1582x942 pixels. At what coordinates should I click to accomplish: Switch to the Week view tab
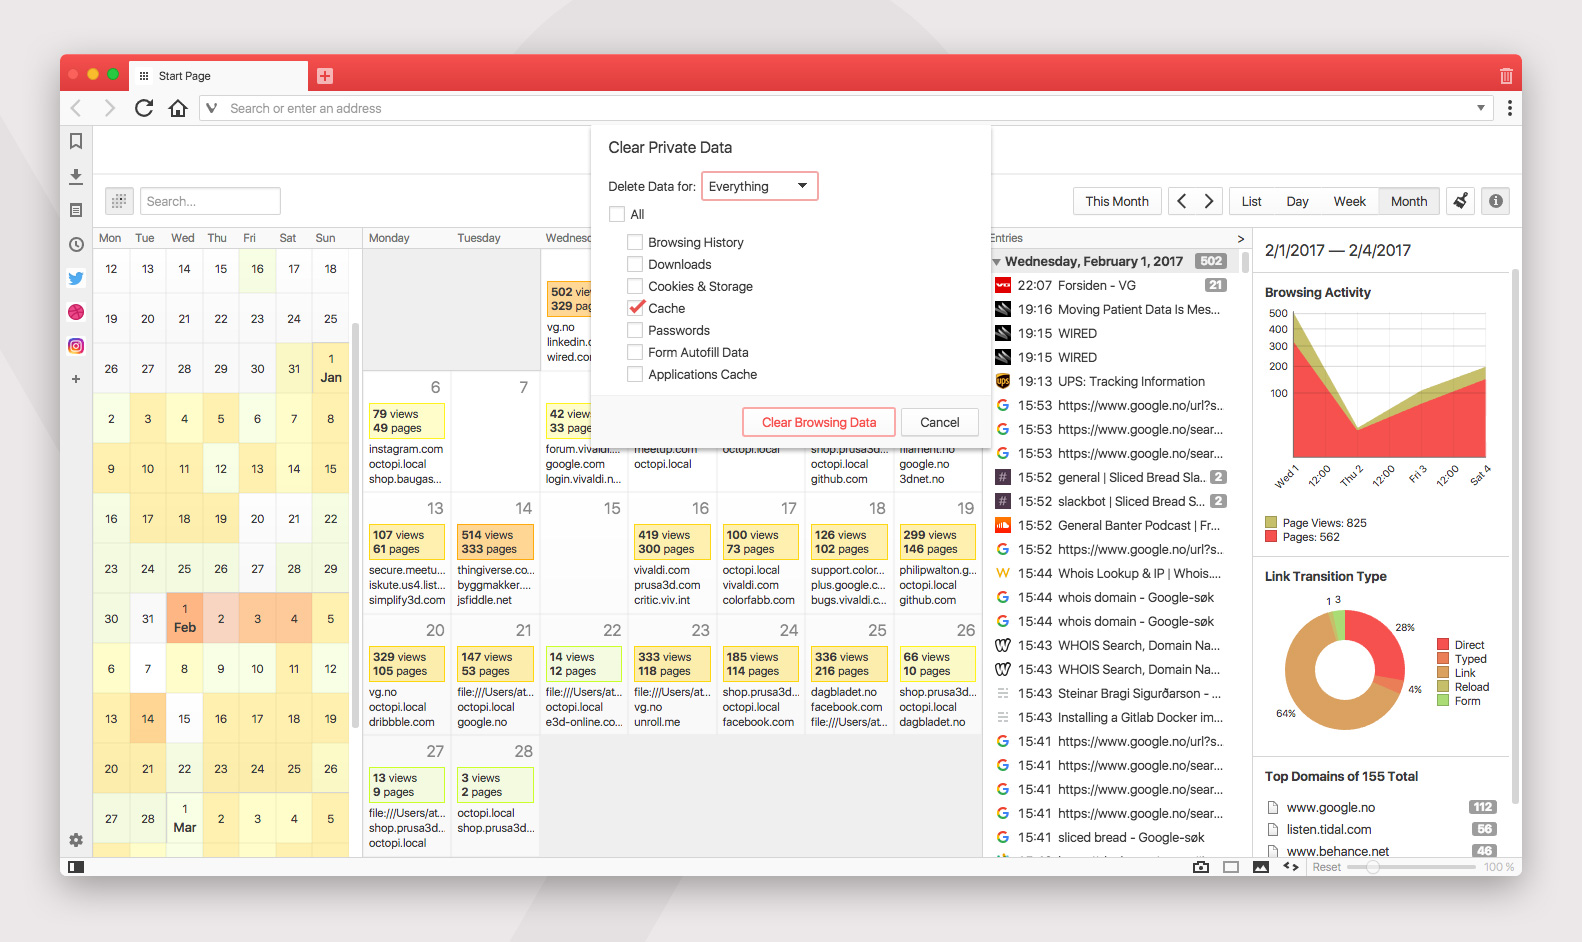pos(1349,201)
